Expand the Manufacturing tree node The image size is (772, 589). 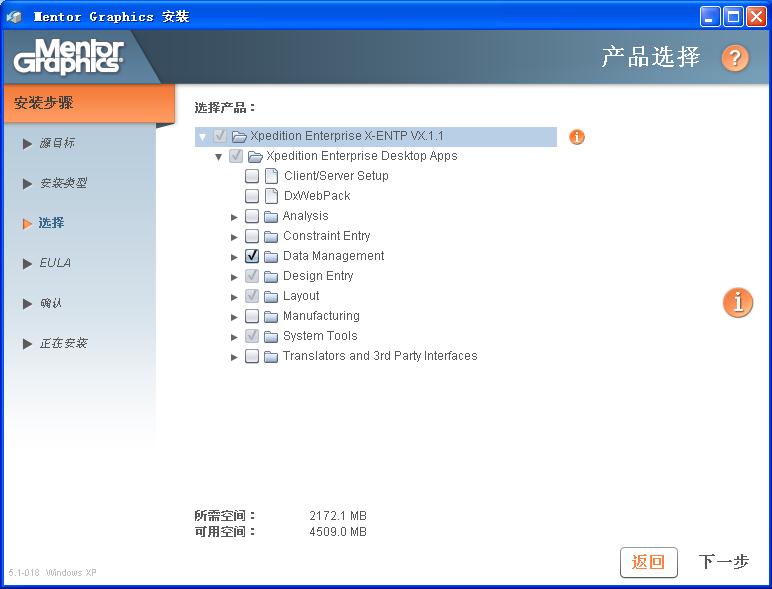coord(234,317)
